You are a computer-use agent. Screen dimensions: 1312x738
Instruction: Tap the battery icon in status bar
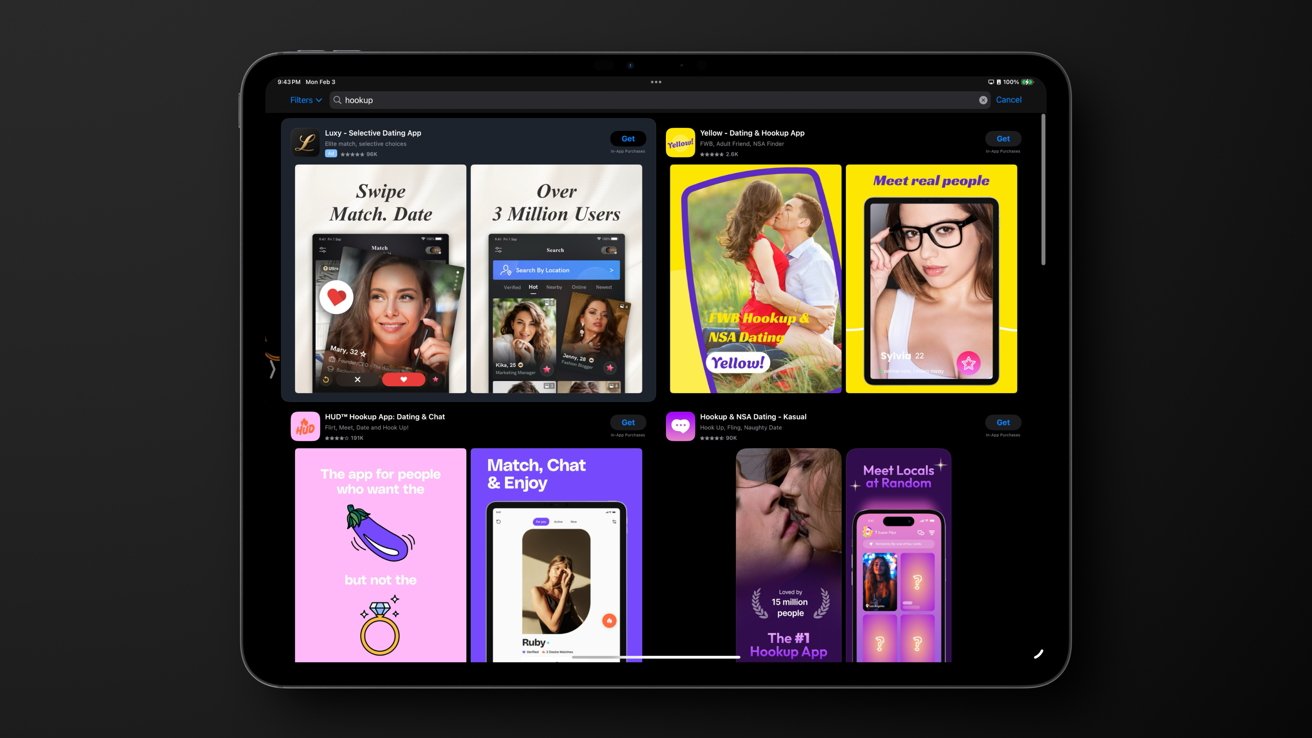click(x=1027, y=82)
